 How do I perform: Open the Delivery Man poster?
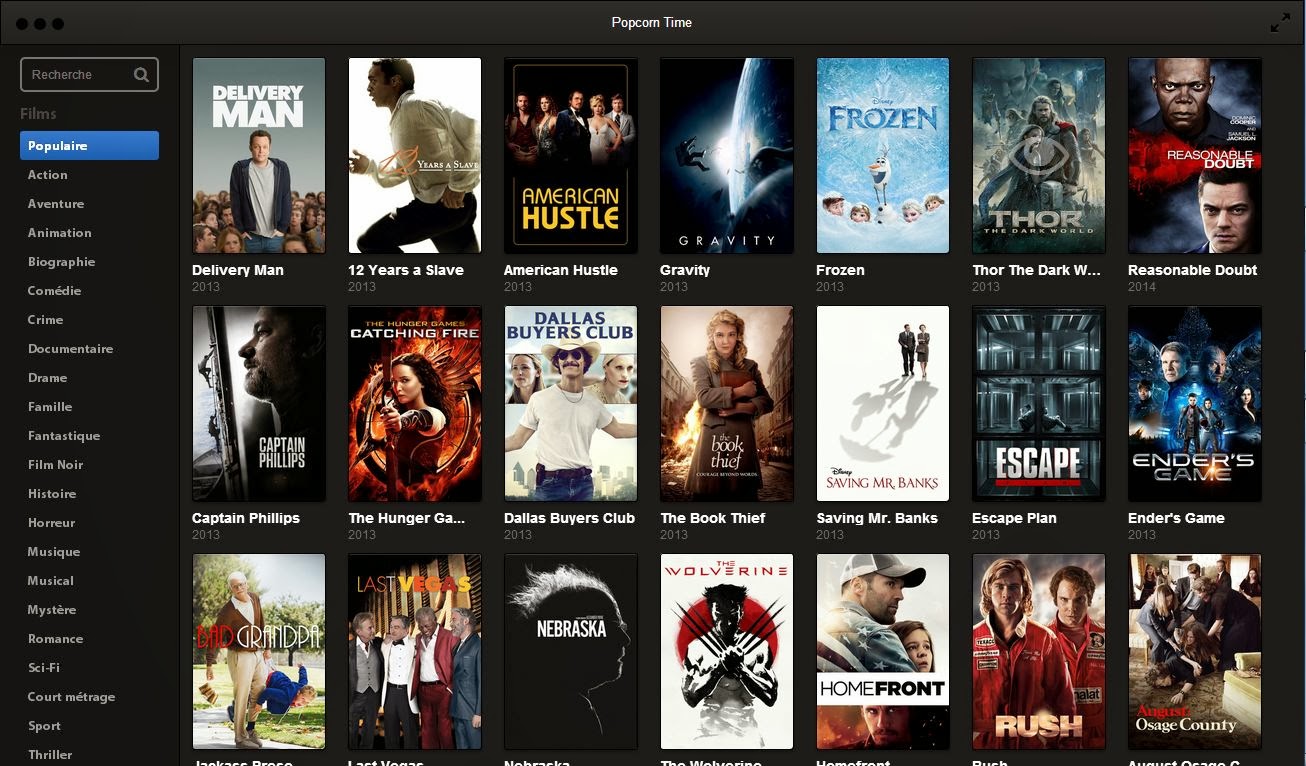tap(259, 155)
